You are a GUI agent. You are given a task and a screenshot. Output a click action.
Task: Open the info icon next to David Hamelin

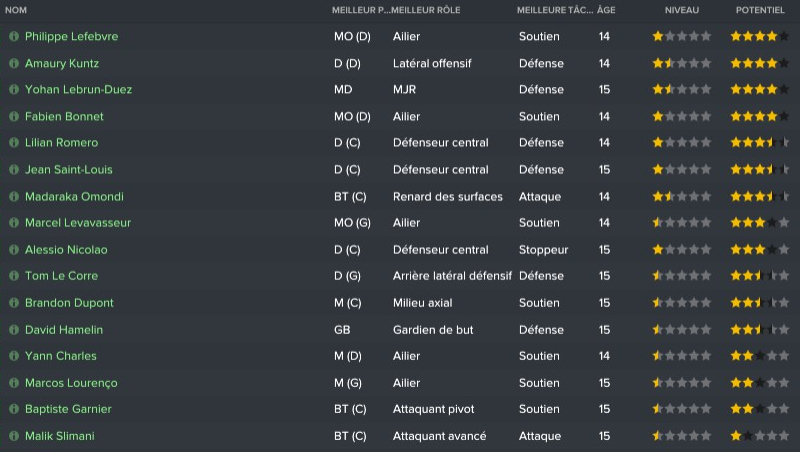tap(14, 330)
